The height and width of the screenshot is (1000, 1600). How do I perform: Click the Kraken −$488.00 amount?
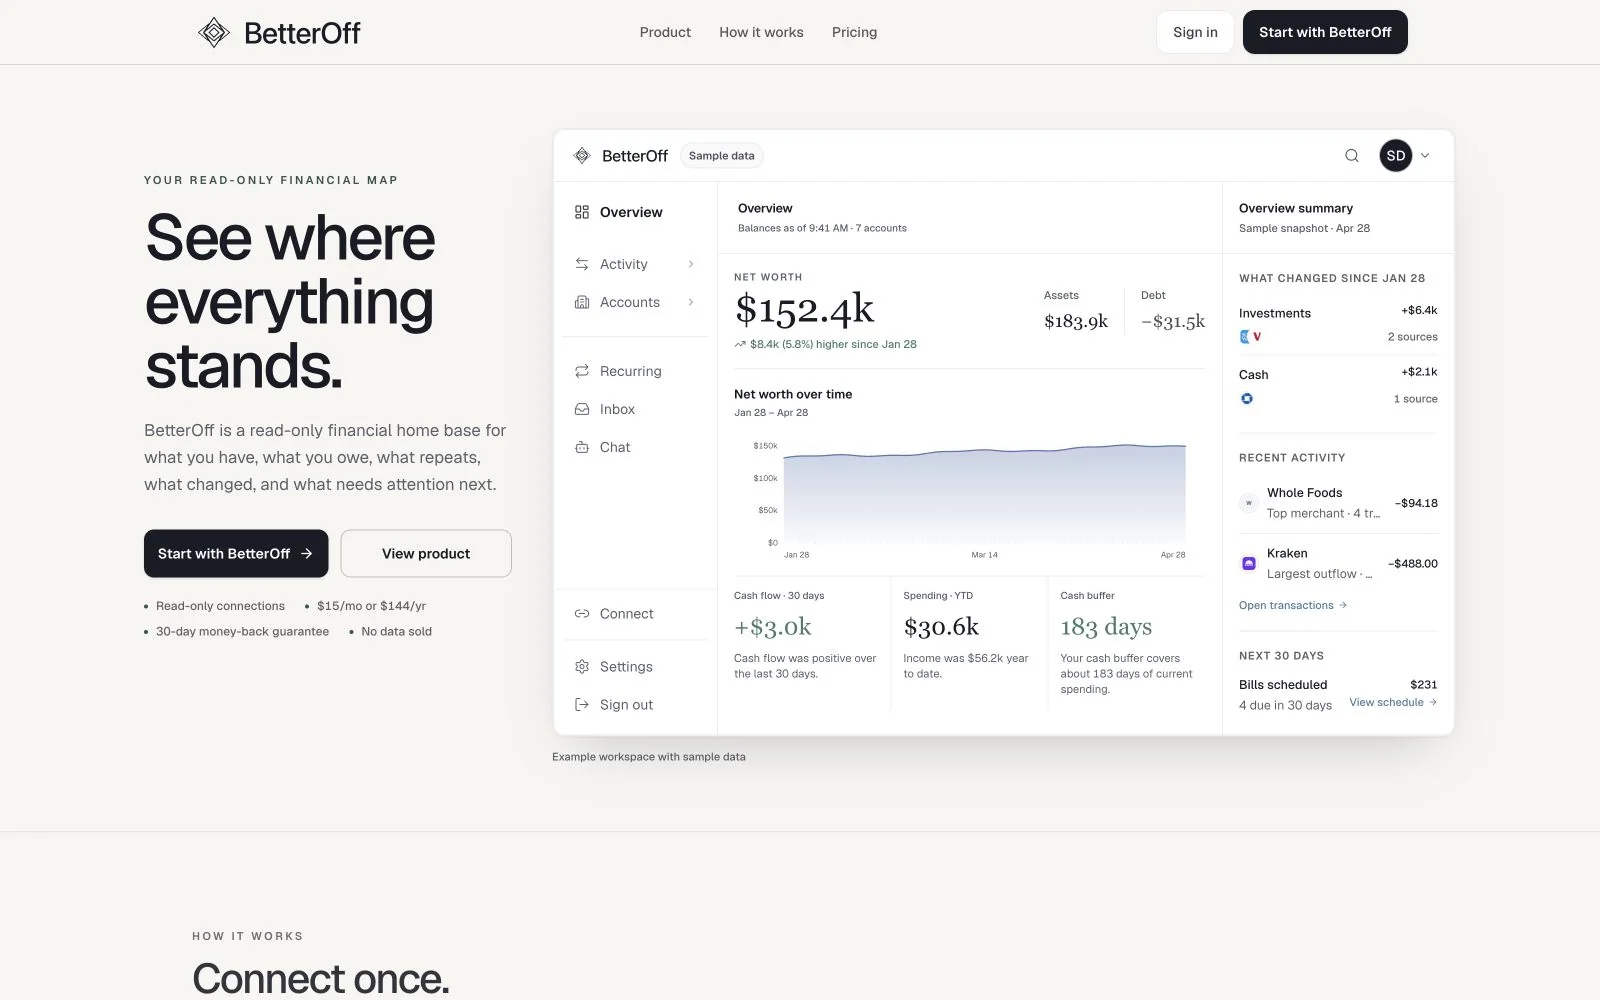[1412, 563]
